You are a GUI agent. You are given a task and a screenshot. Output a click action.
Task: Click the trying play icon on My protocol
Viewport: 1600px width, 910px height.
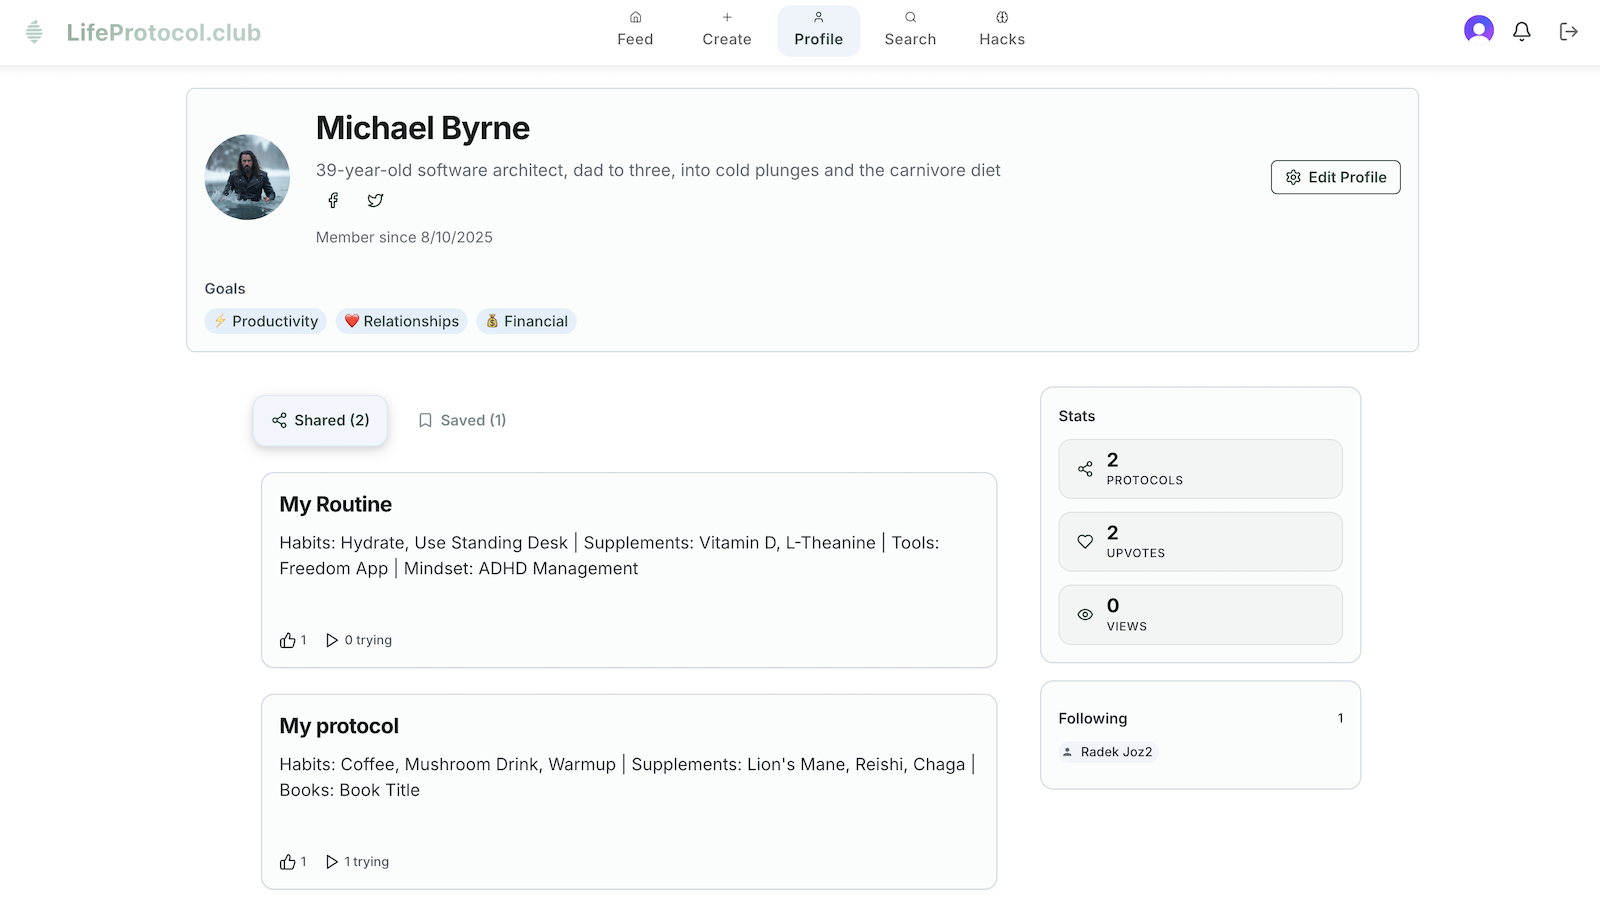pyautogui.click(x=332, y=862)
